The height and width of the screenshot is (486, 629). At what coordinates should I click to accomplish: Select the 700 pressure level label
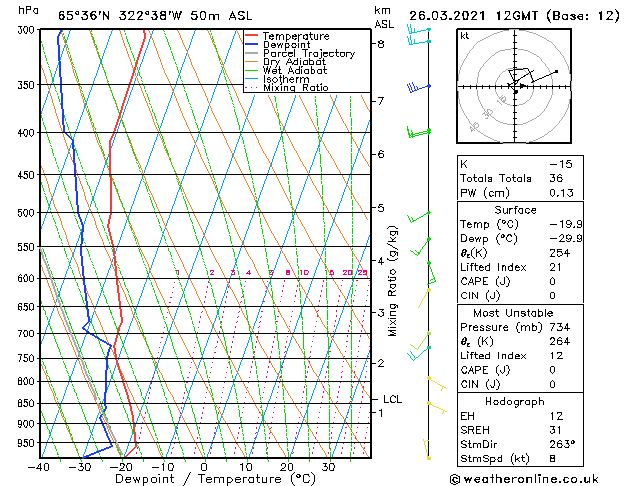click(x=28, y=334)
